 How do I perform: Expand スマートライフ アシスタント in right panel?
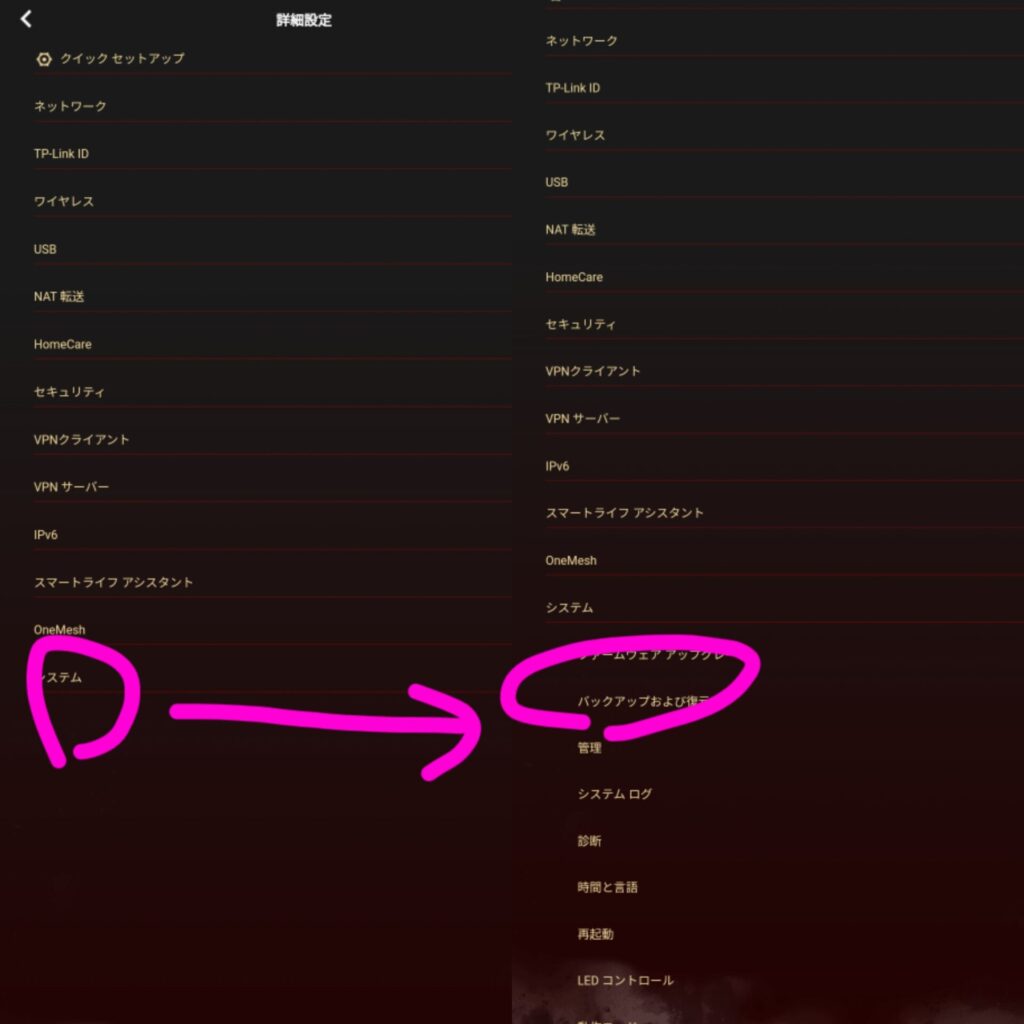(x=784, y=513)
